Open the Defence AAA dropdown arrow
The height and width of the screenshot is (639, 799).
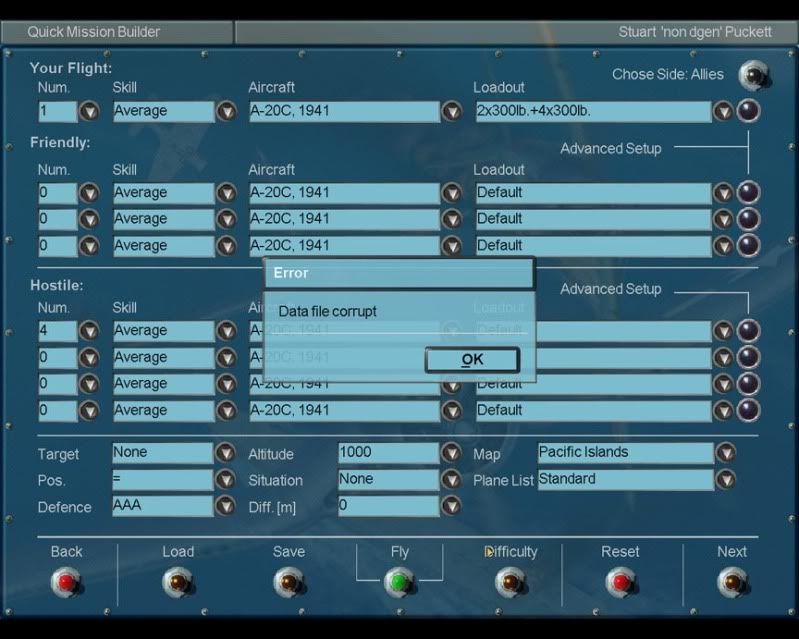225,505
